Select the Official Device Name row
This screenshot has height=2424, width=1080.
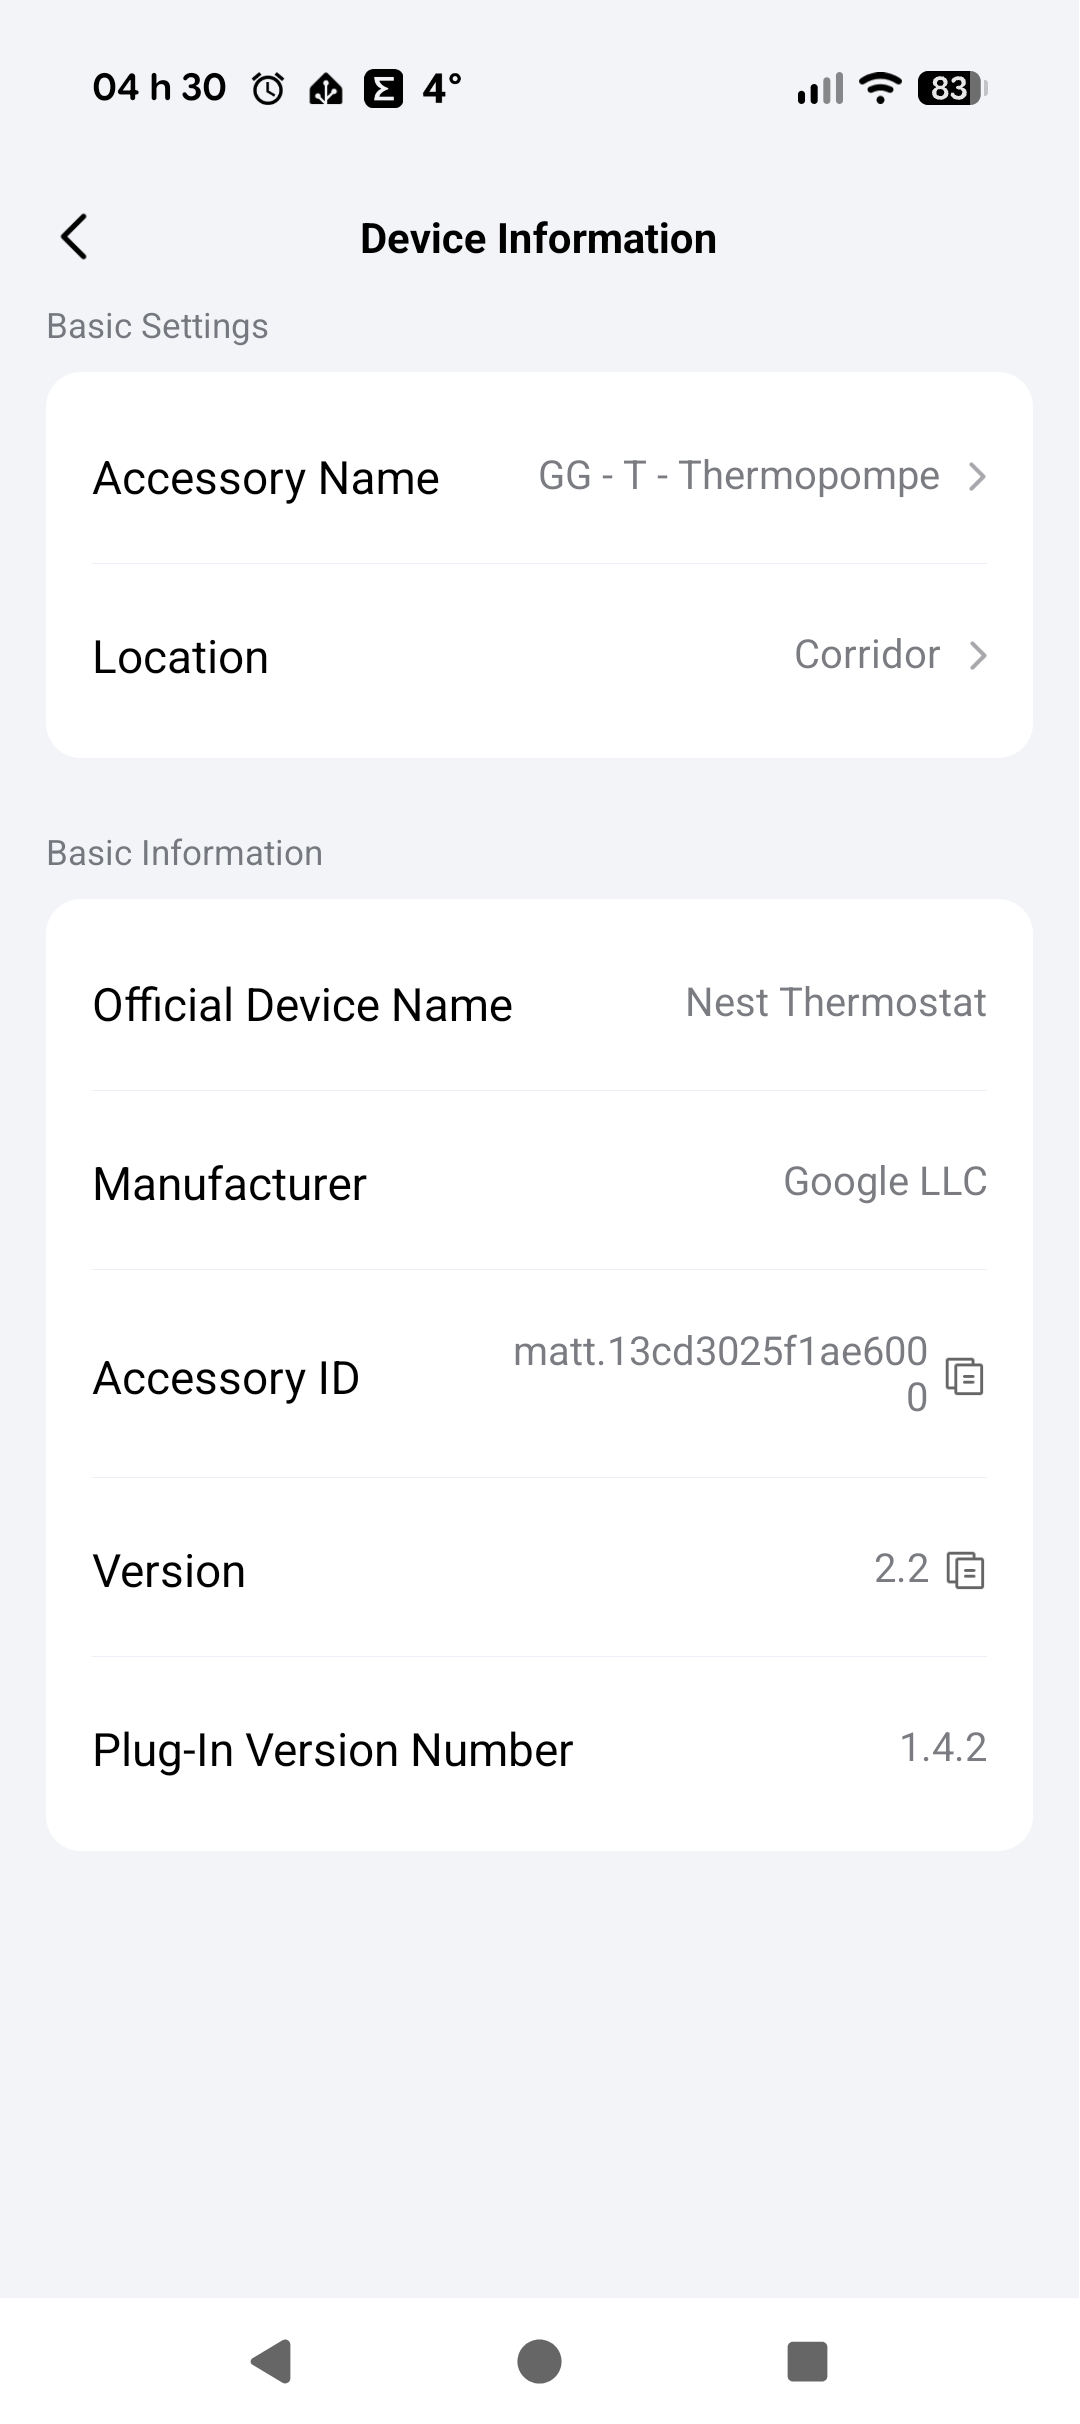coord(539,1004)
